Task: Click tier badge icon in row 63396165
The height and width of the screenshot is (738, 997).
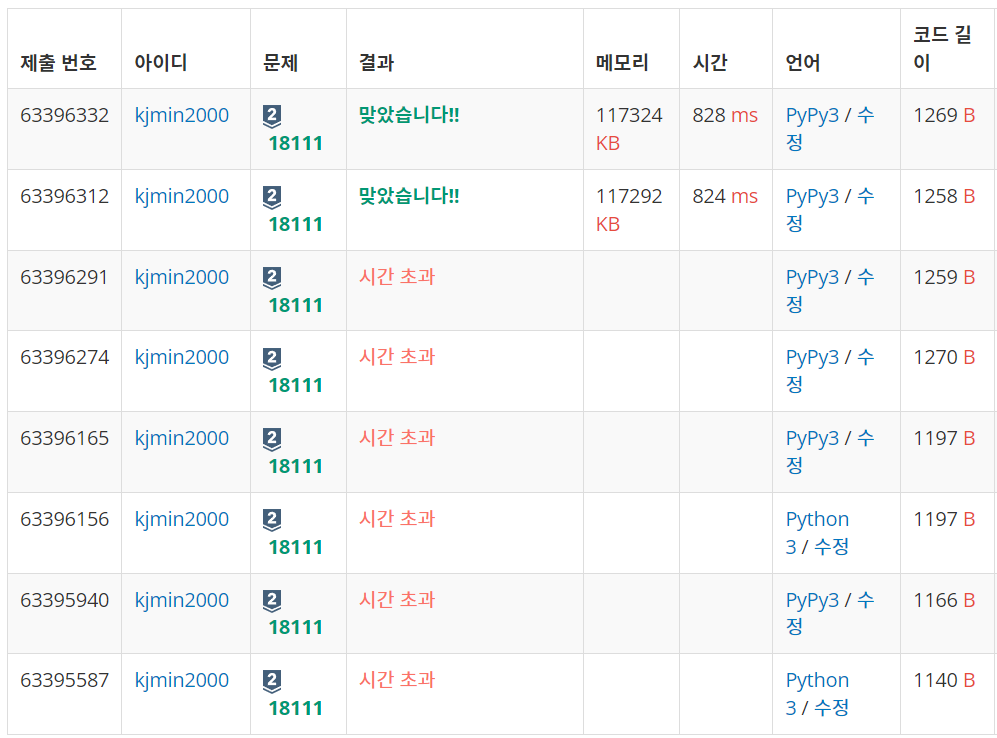Action: pyautogui.click(x=272, y=439)
